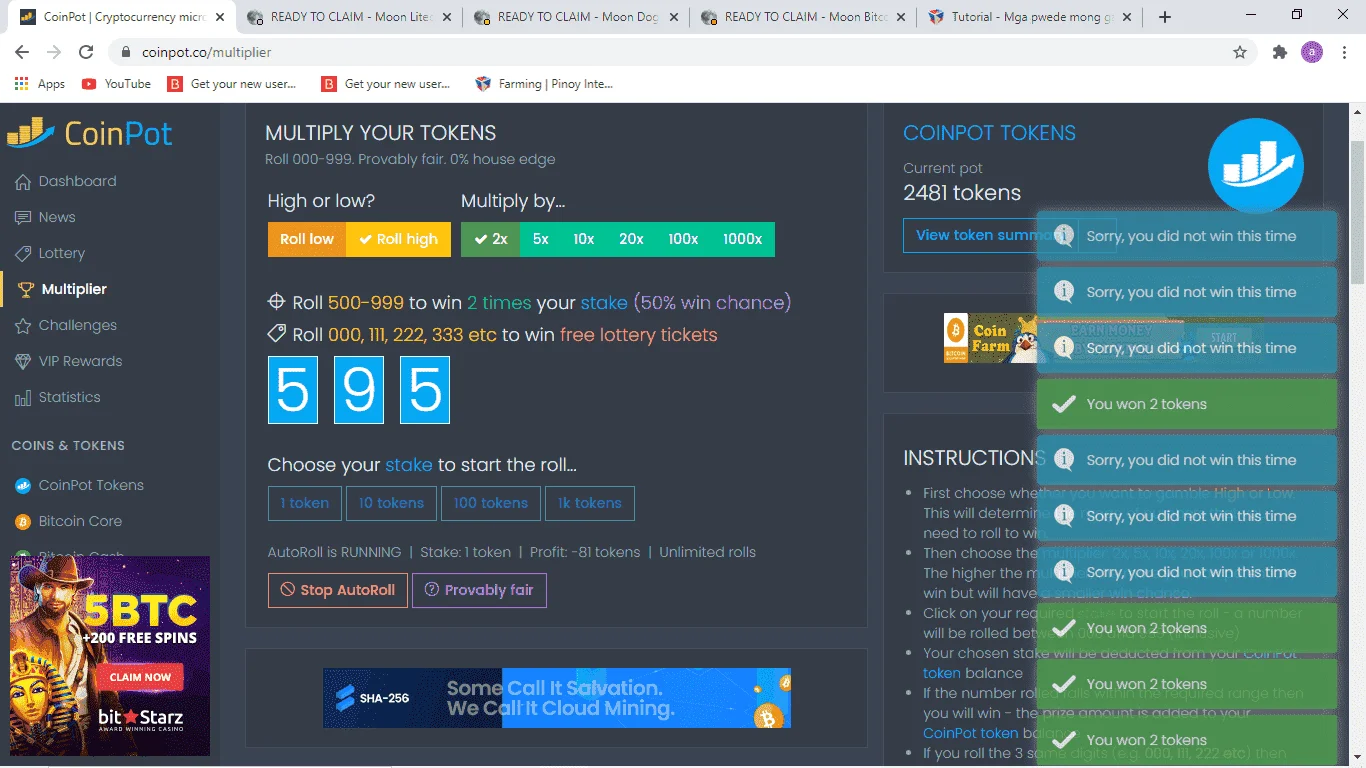Open the Farming Pinoy bookmark
This screenshot has width=1366, height=768.
[544, 84]
